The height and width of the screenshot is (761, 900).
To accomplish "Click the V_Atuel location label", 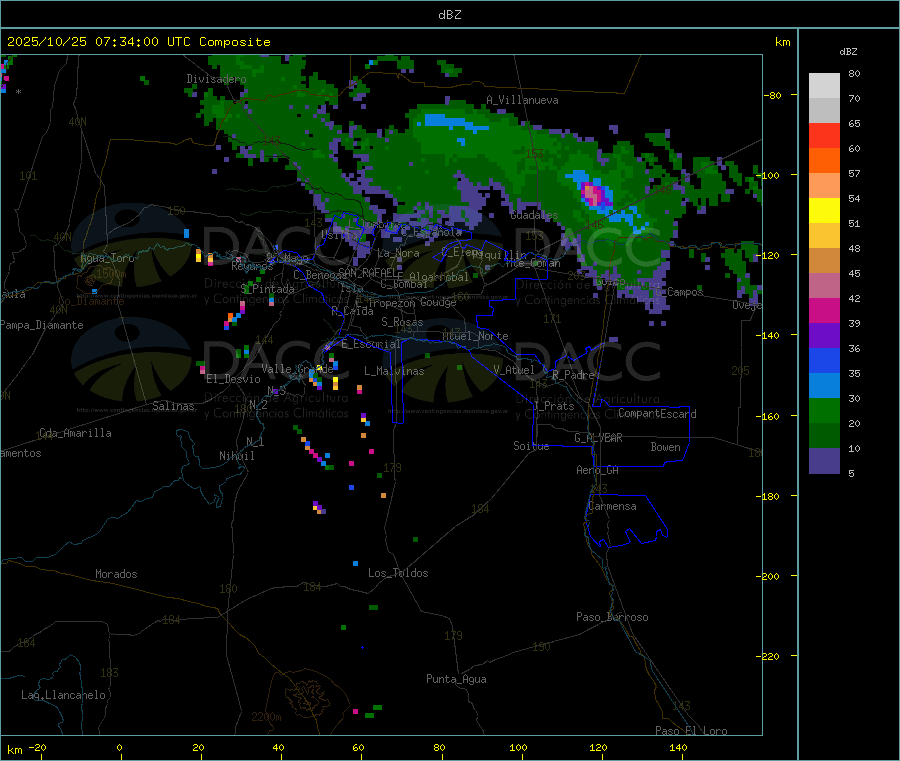I will click(514, 370).
